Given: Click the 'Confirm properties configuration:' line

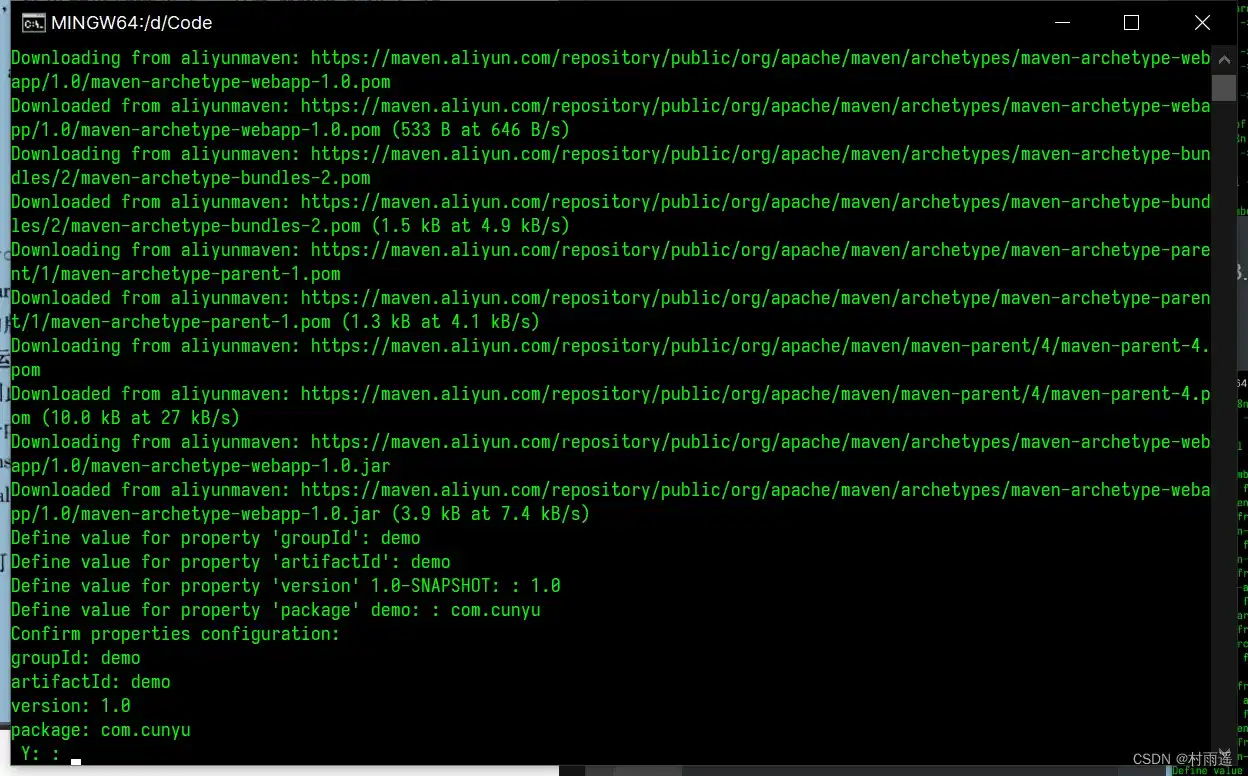Looking at the screenshot, I should tap(175, 634).
